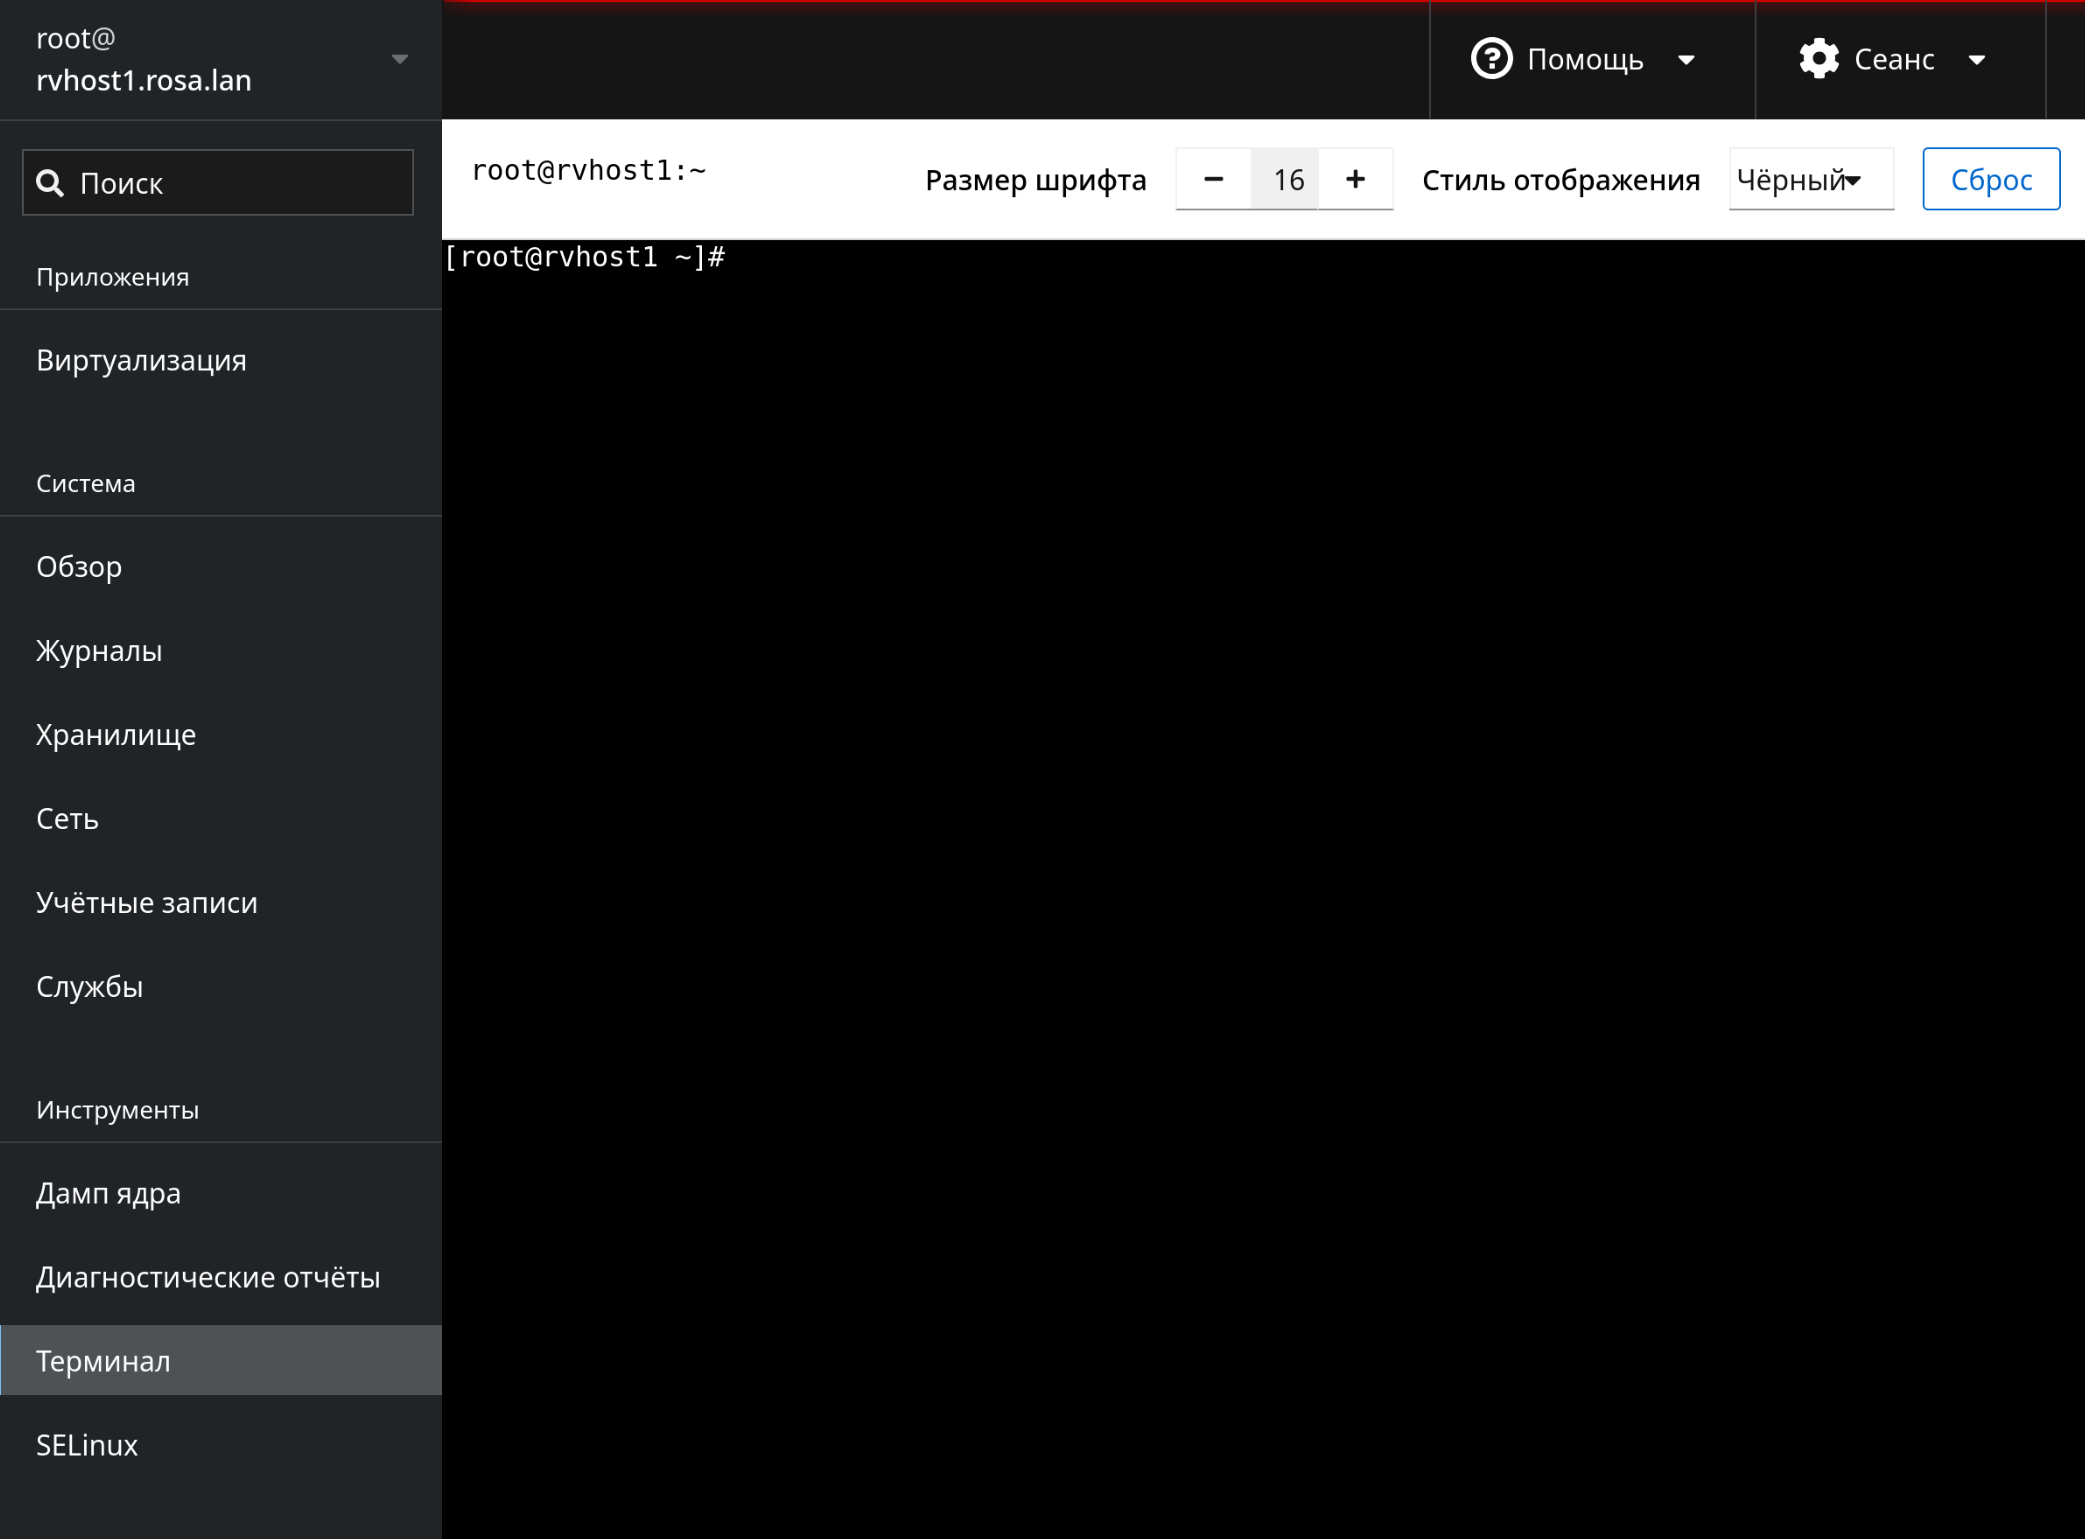Click the font size value 16 field
The image size is (2085, 1539).
1286,180
